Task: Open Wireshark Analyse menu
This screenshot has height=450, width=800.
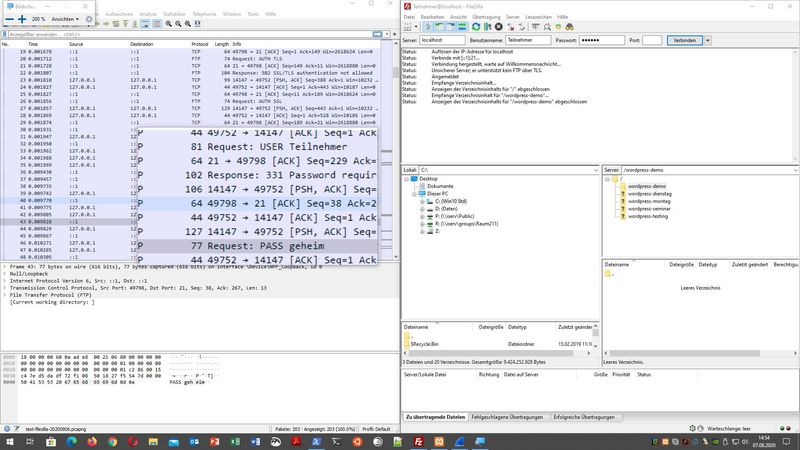Action: (148, 14)
